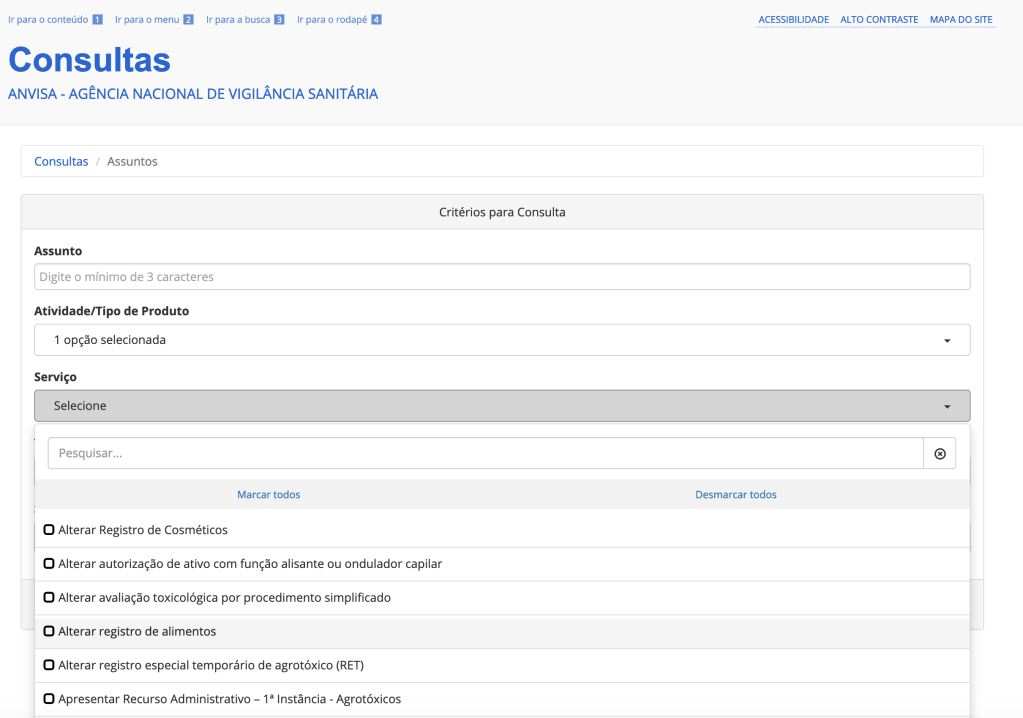The width and height of the screenshot is (1023, 718).
Task: Select Alterar registro especial temporário de agrotóxico
Action: [x=49, y=665]
